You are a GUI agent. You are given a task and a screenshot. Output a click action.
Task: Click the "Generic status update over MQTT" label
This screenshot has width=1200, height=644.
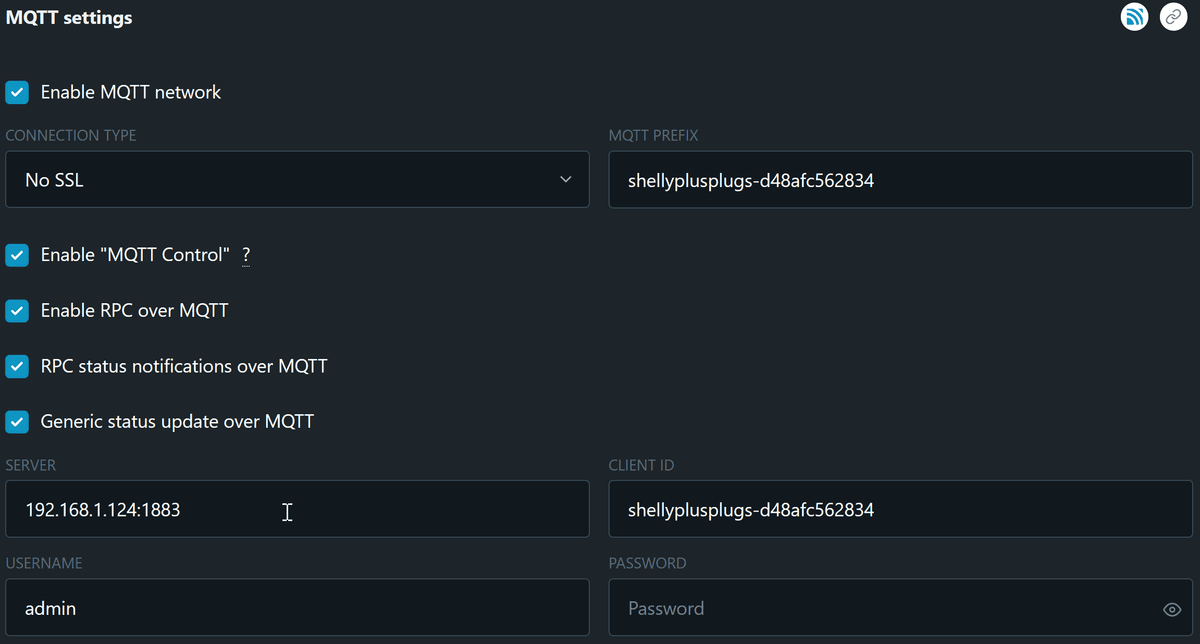click(177, 422)
